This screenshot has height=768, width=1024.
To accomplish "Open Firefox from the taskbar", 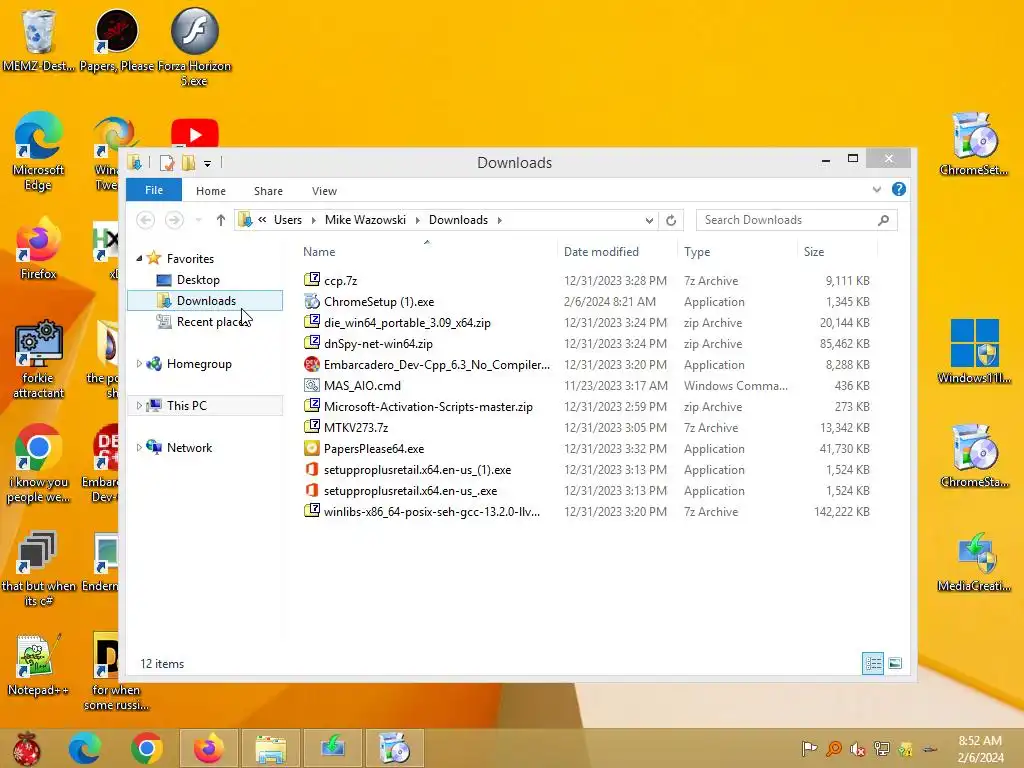I will coord(209,748).
